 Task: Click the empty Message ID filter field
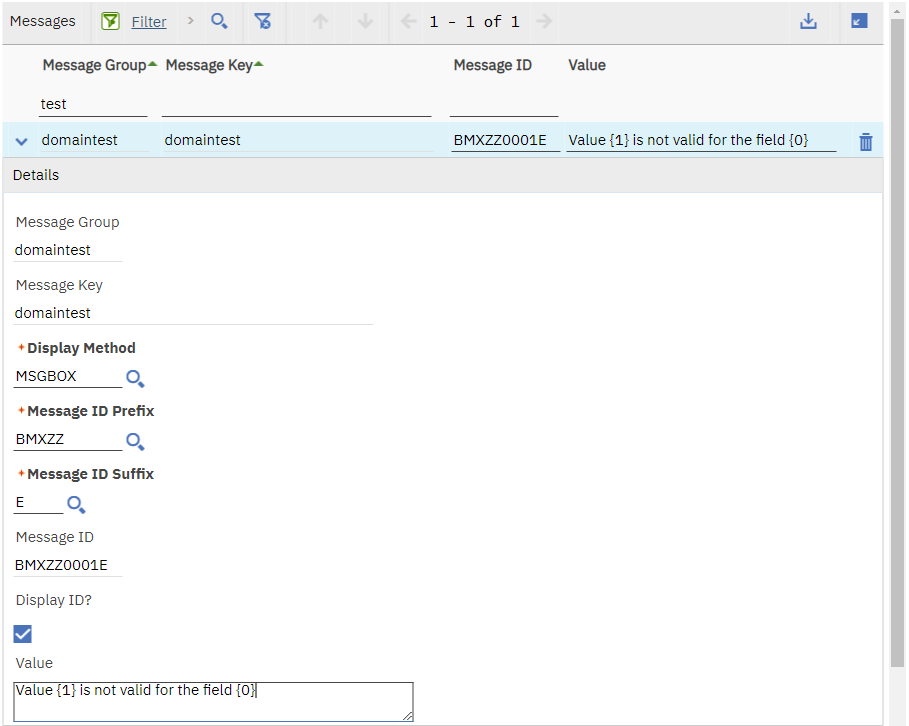(504, 104)
